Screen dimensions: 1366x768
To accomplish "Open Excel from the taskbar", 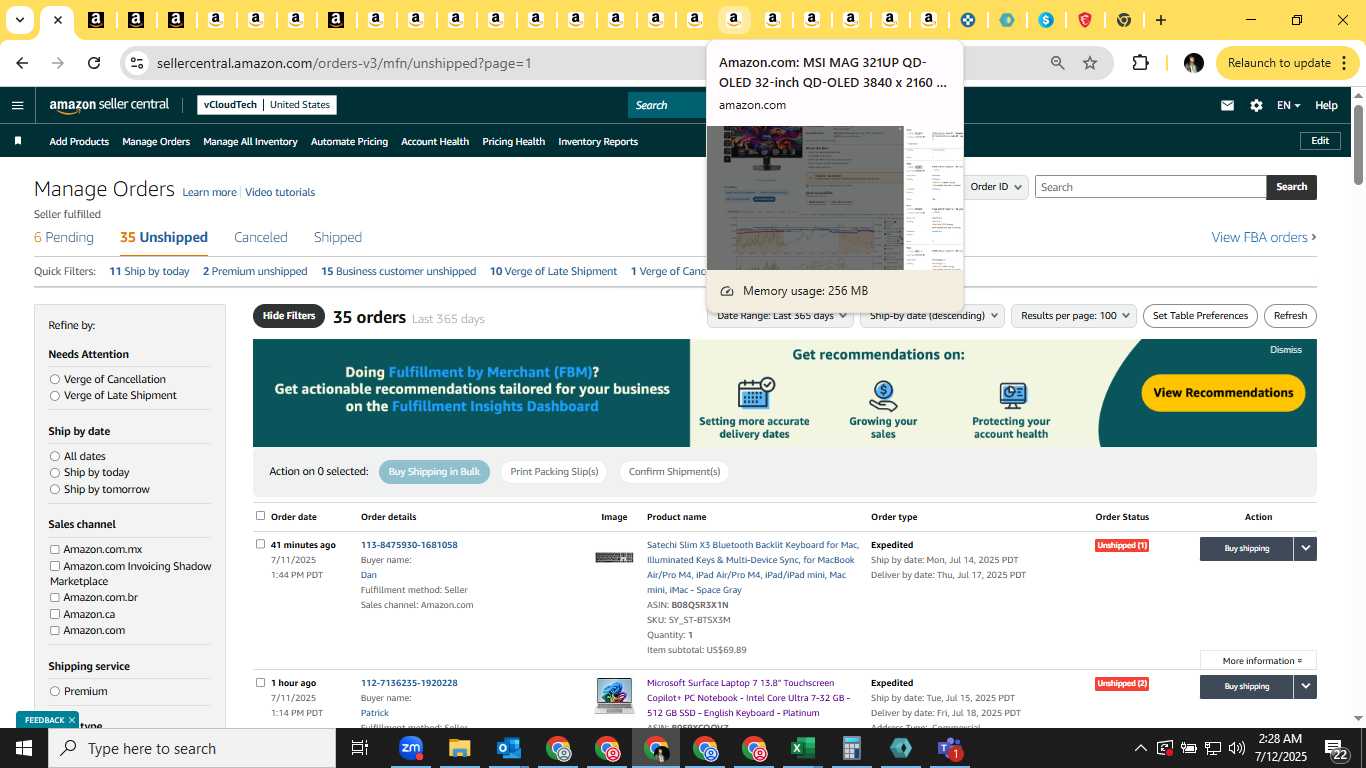I will [x=802, y=748].
